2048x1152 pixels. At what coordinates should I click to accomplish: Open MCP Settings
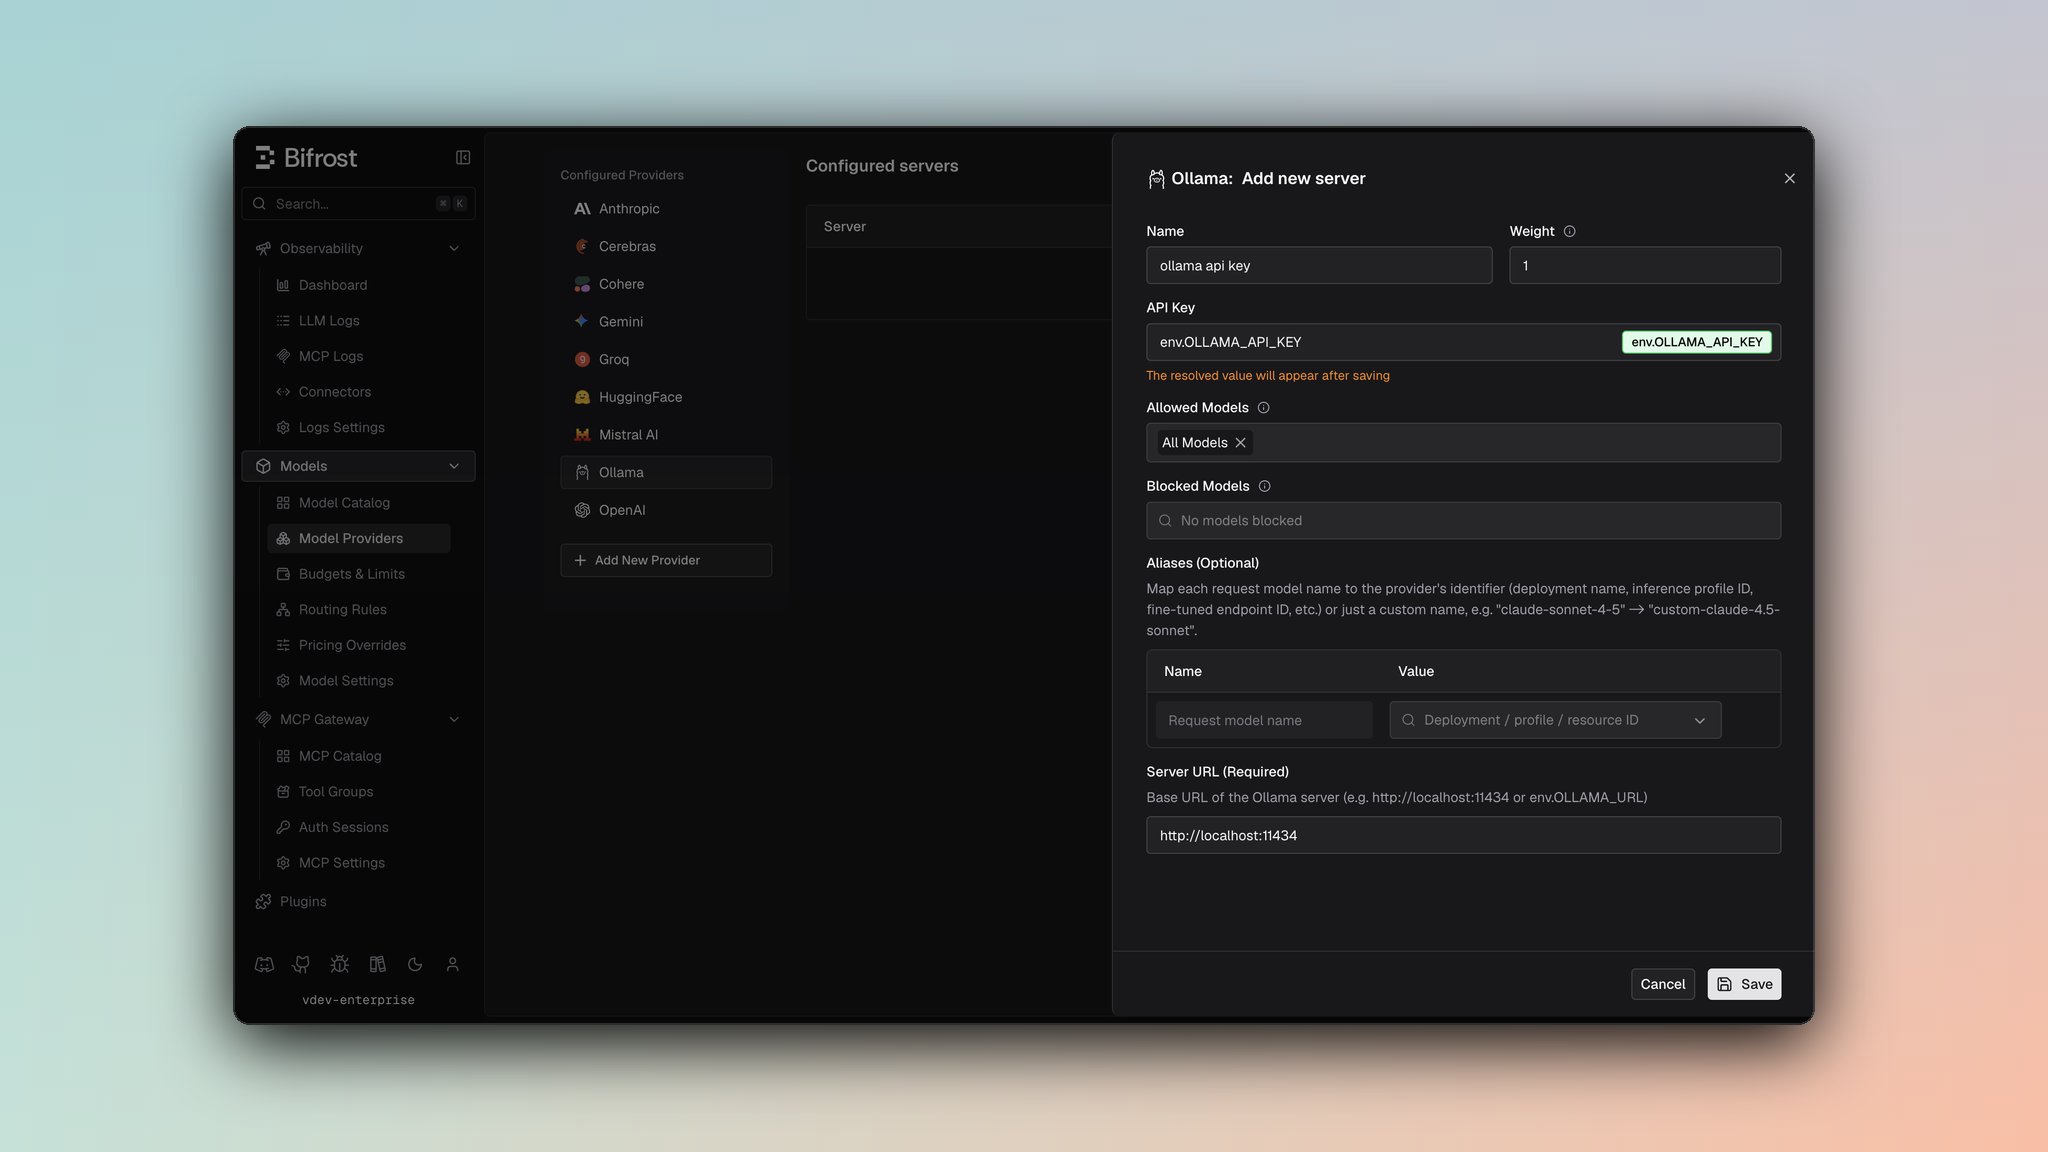359,862
